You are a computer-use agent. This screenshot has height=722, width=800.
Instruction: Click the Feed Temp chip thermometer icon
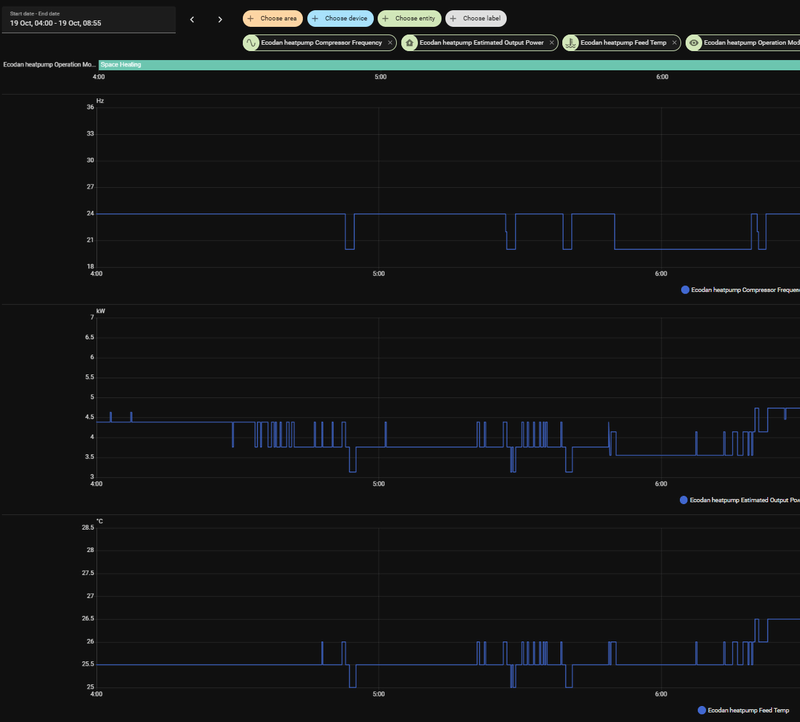(570, 43)
